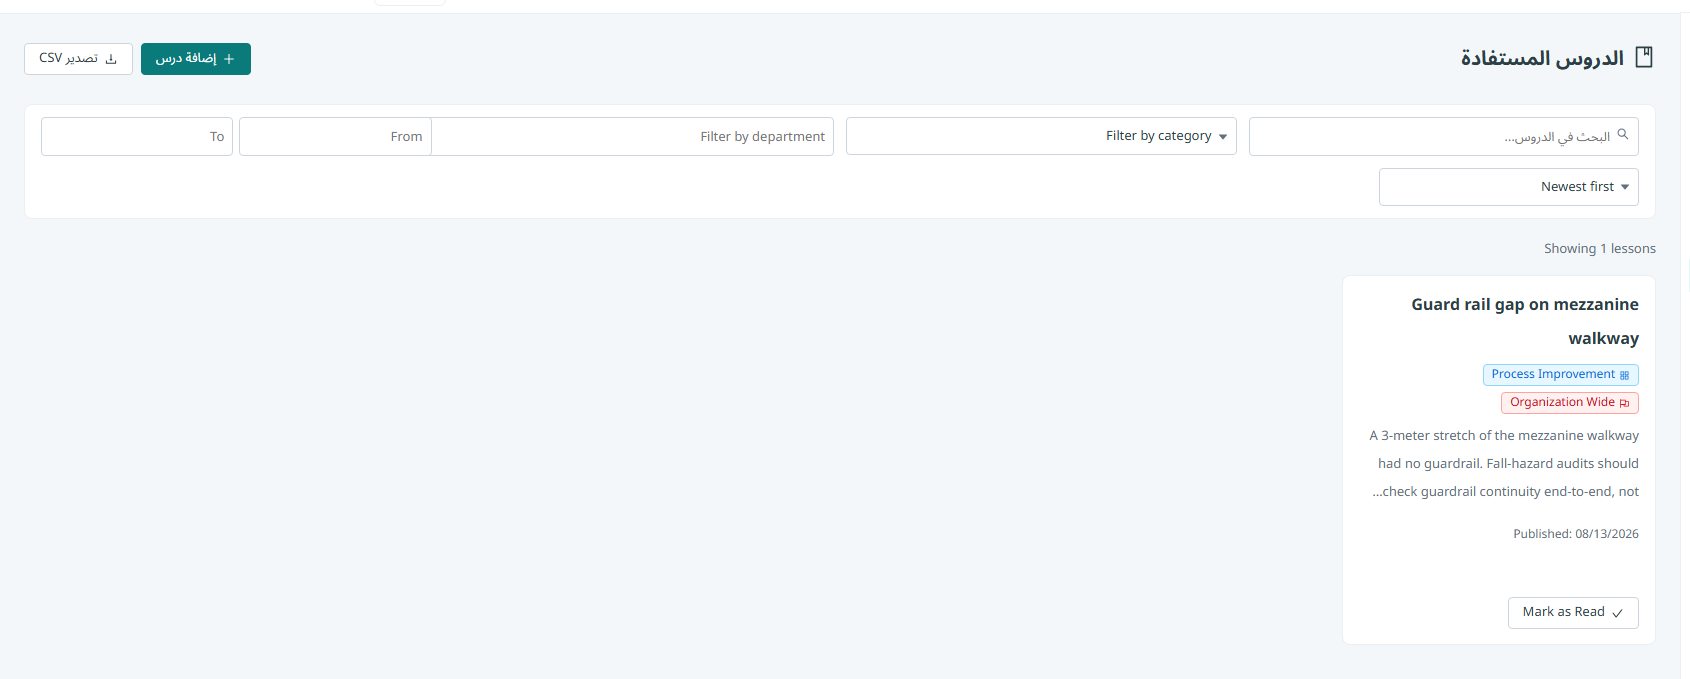
Task: Click the download icon on تصدير CSV
Action: (111, 59)
